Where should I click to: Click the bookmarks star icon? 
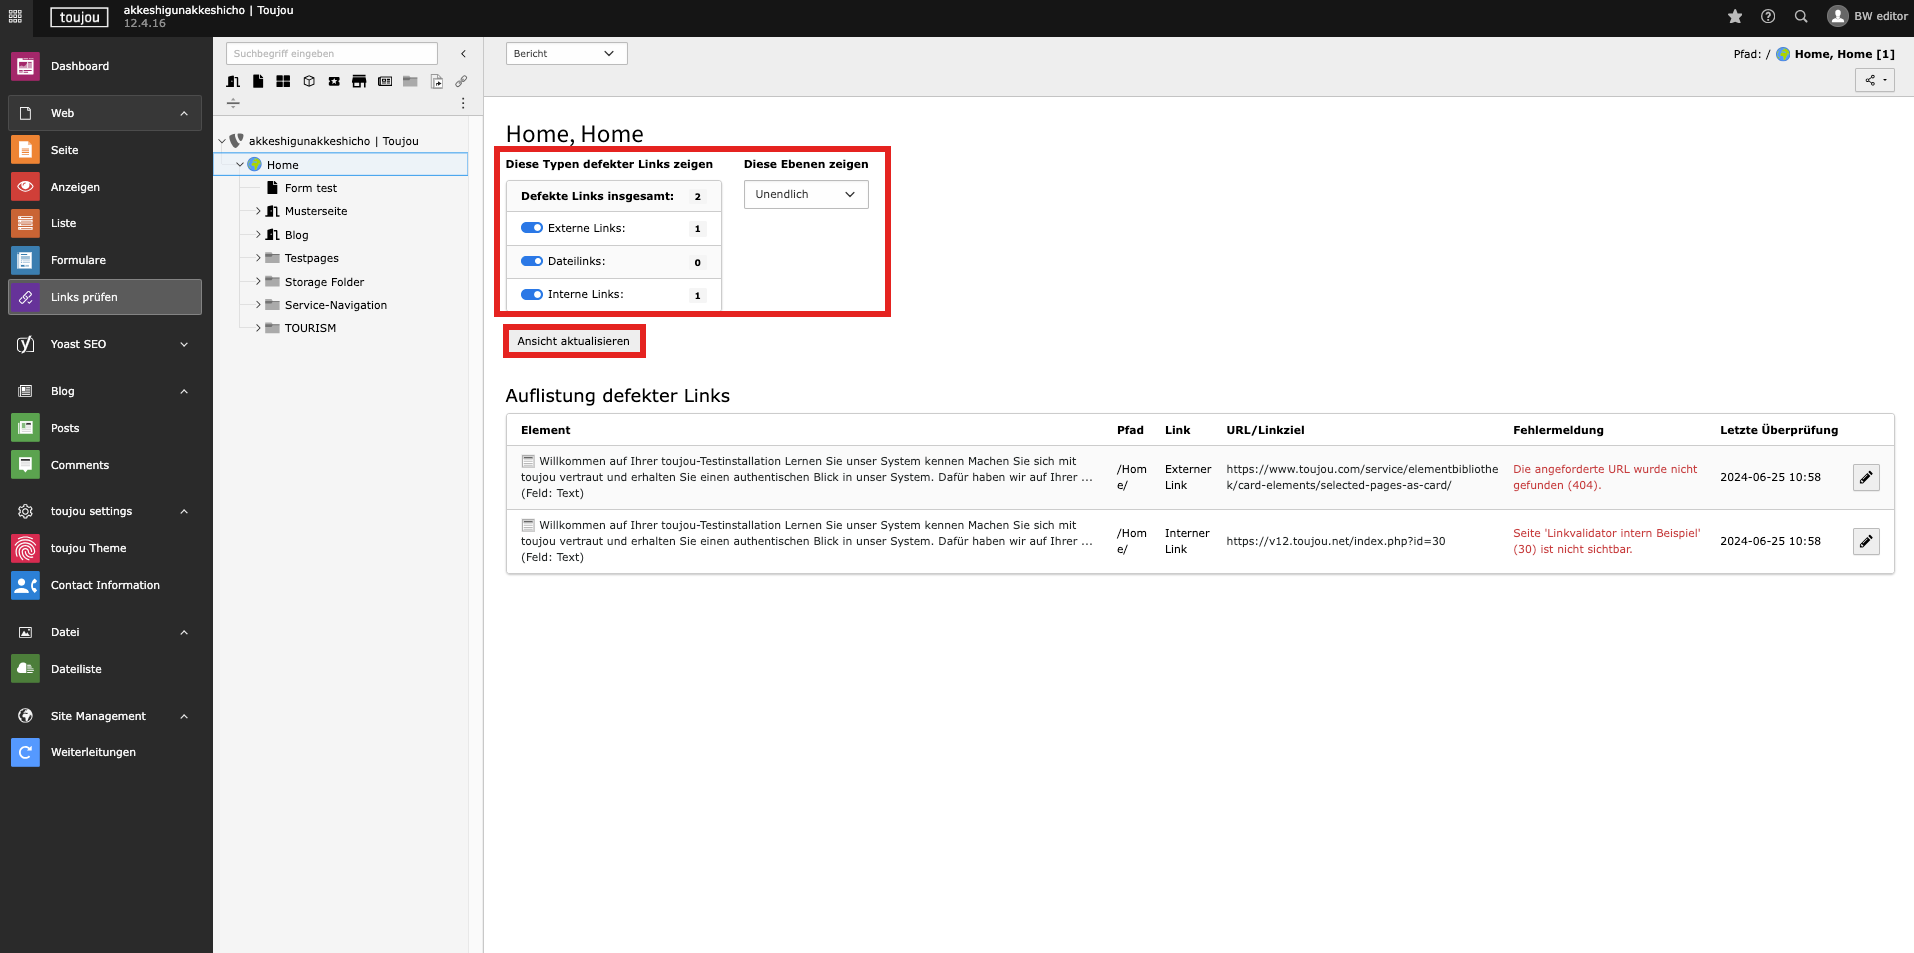click(x=1735, y=17)
